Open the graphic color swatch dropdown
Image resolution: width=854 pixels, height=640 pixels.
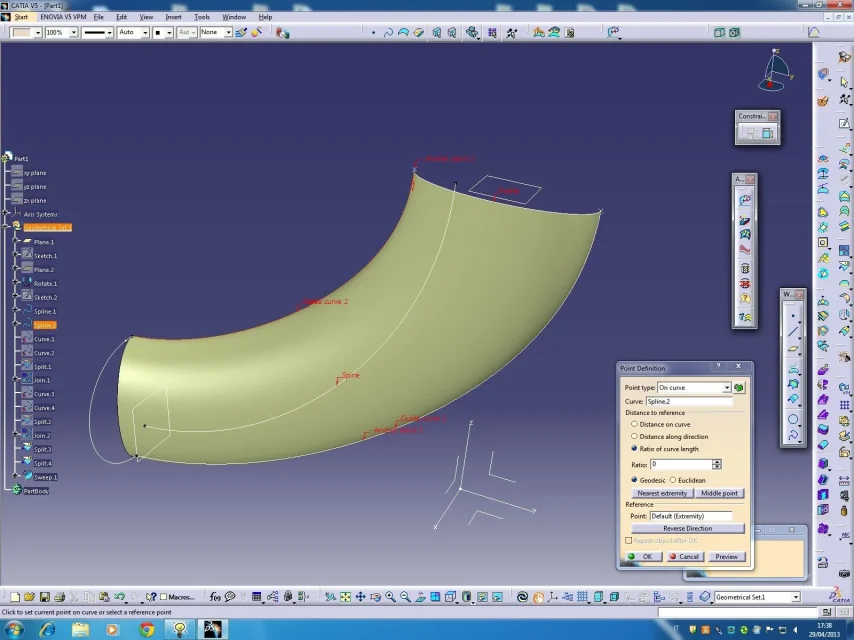(x=38, y=33)
